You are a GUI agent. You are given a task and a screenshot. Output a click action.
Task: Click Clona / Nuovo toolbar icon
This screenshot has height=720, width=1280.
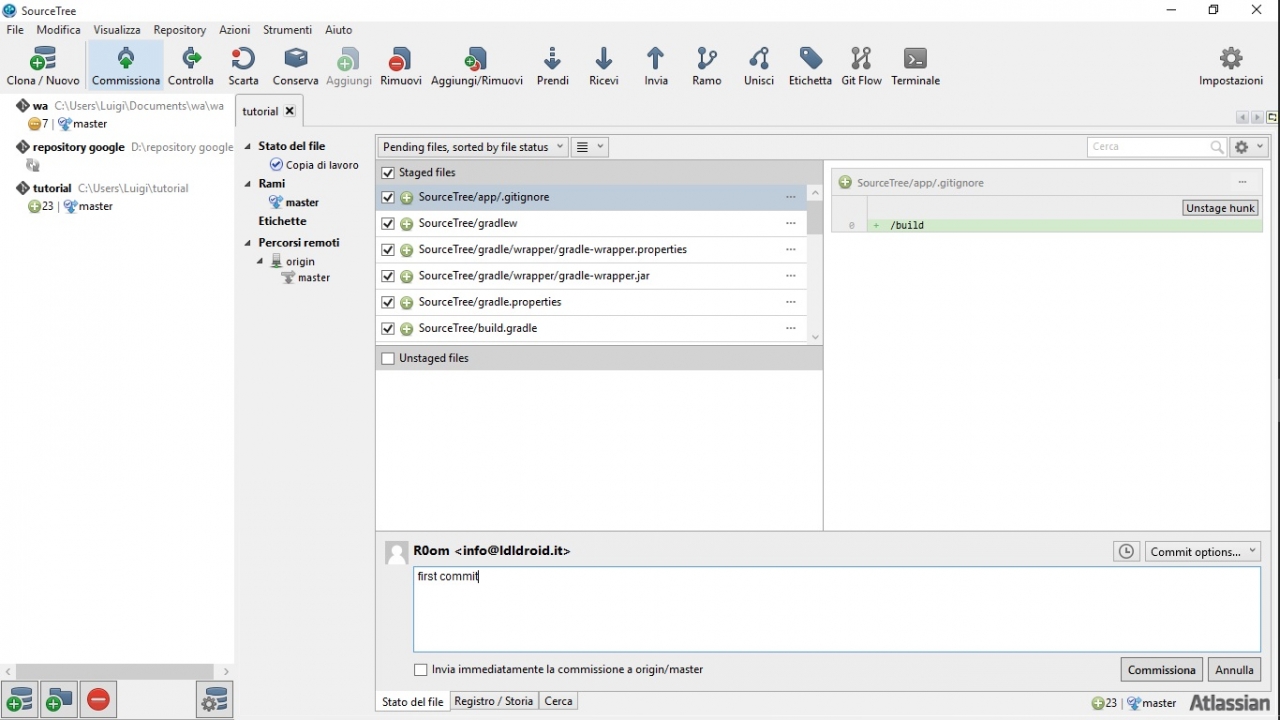coord(43,66)
